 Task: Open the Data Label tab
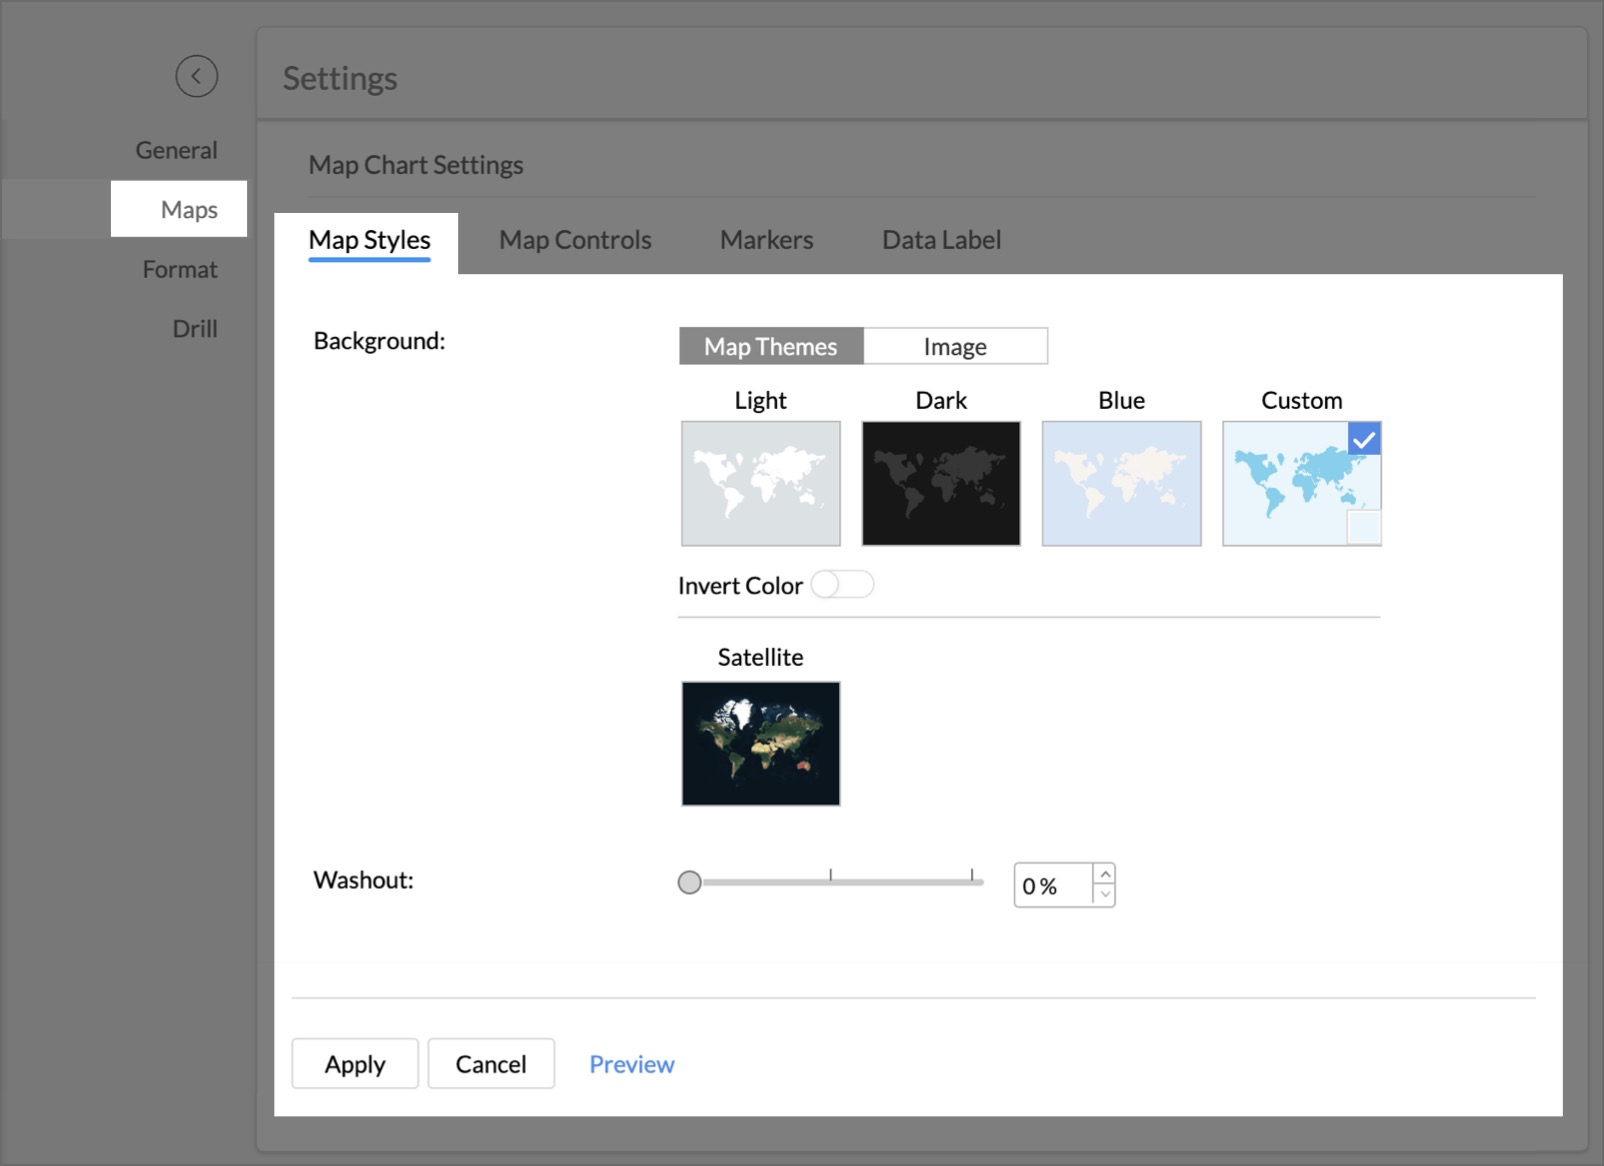(941, 240)
